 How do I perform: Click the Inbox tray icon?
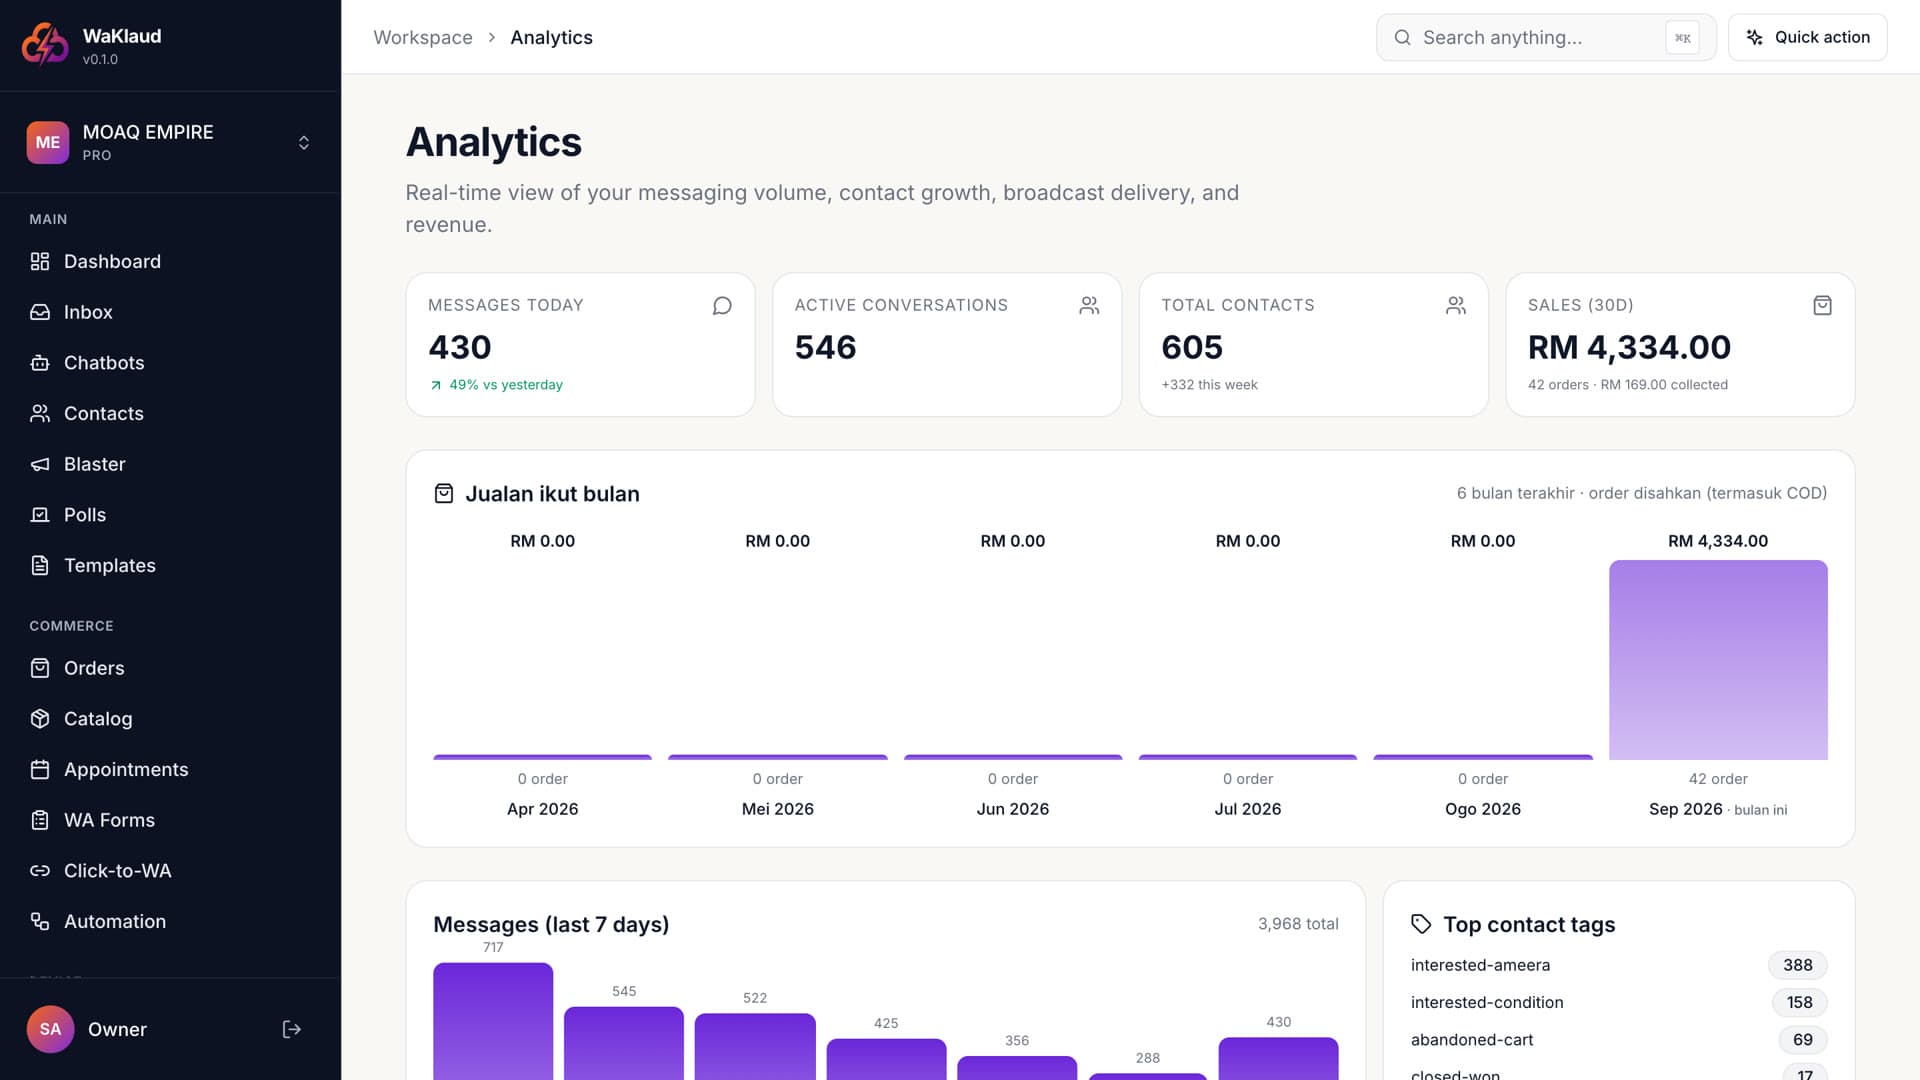click(40, 312)
